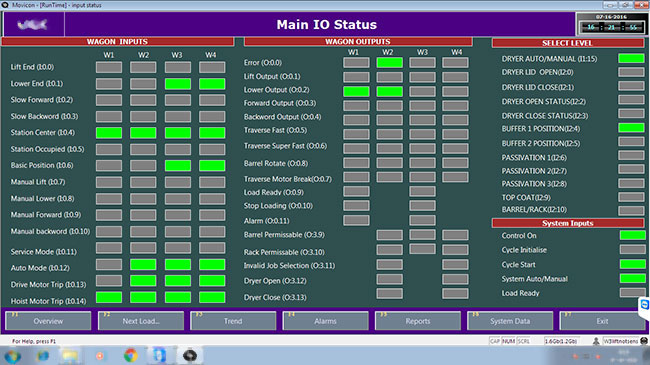The image size is (650, 365).
Task: Open System Data screen
Action: (510, 321)
